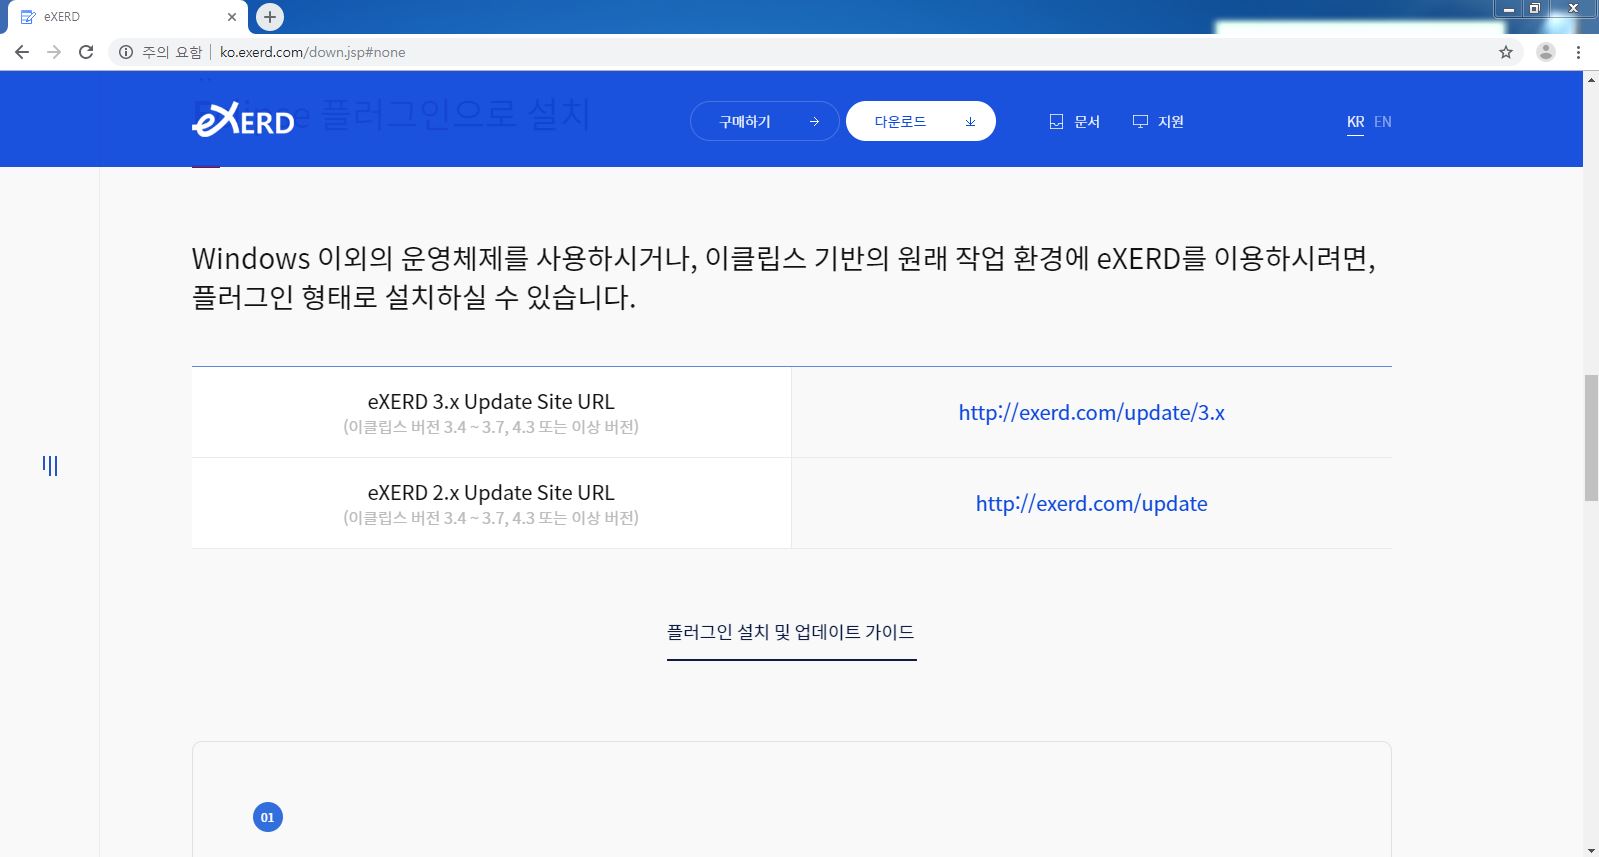1599x857 pixels.
Task: Click the scrollbar down arrow
Action: point(1591,850)
